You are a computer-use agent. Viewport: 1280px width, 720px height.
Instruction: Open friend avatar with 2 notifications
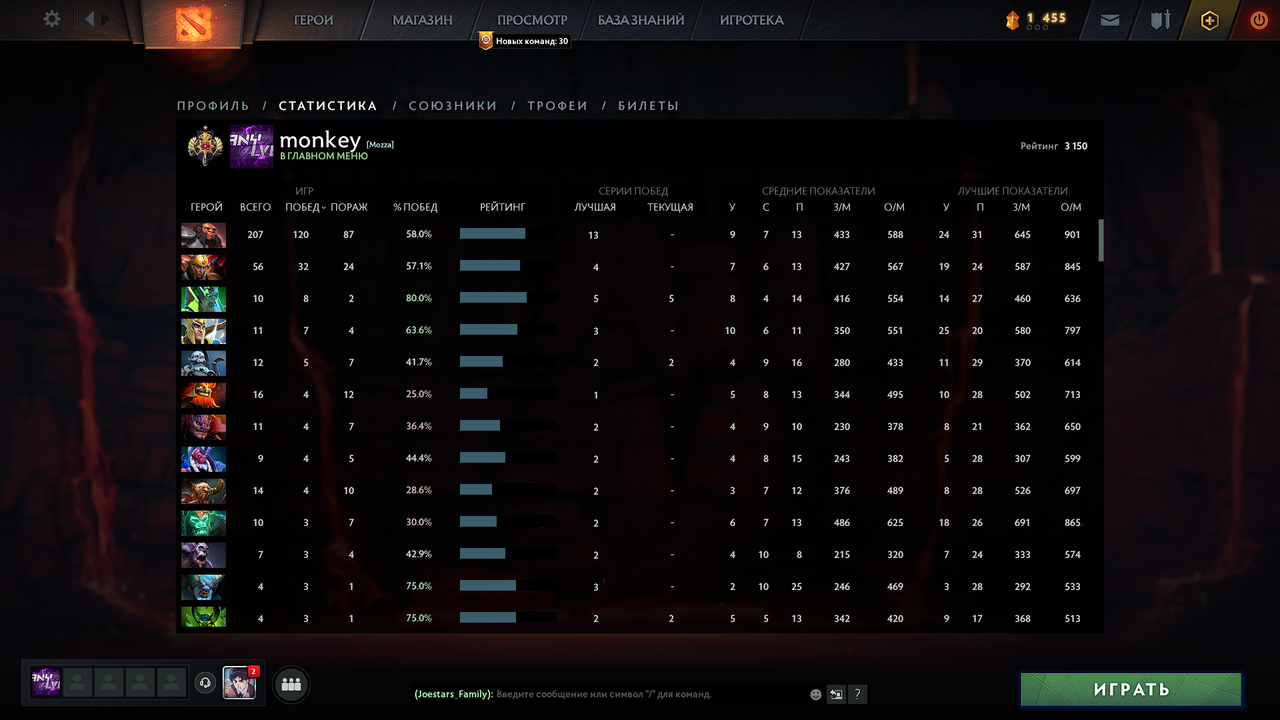[x=240, y=682]
